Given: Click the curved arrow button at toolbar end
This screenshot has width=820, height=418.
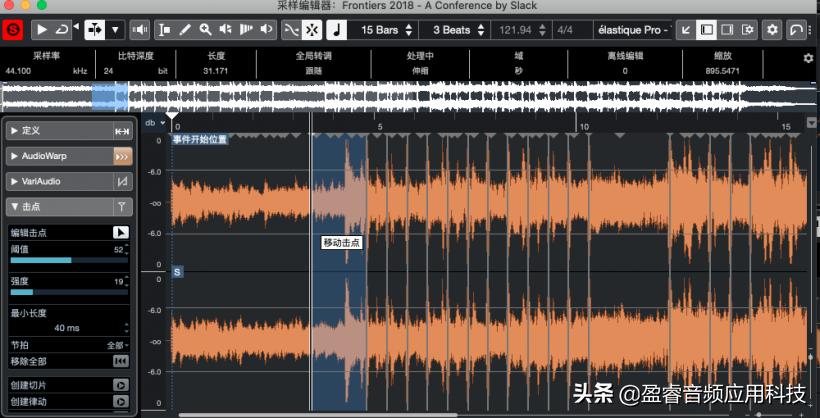Looking at the screenshot, I should (796, 30).
